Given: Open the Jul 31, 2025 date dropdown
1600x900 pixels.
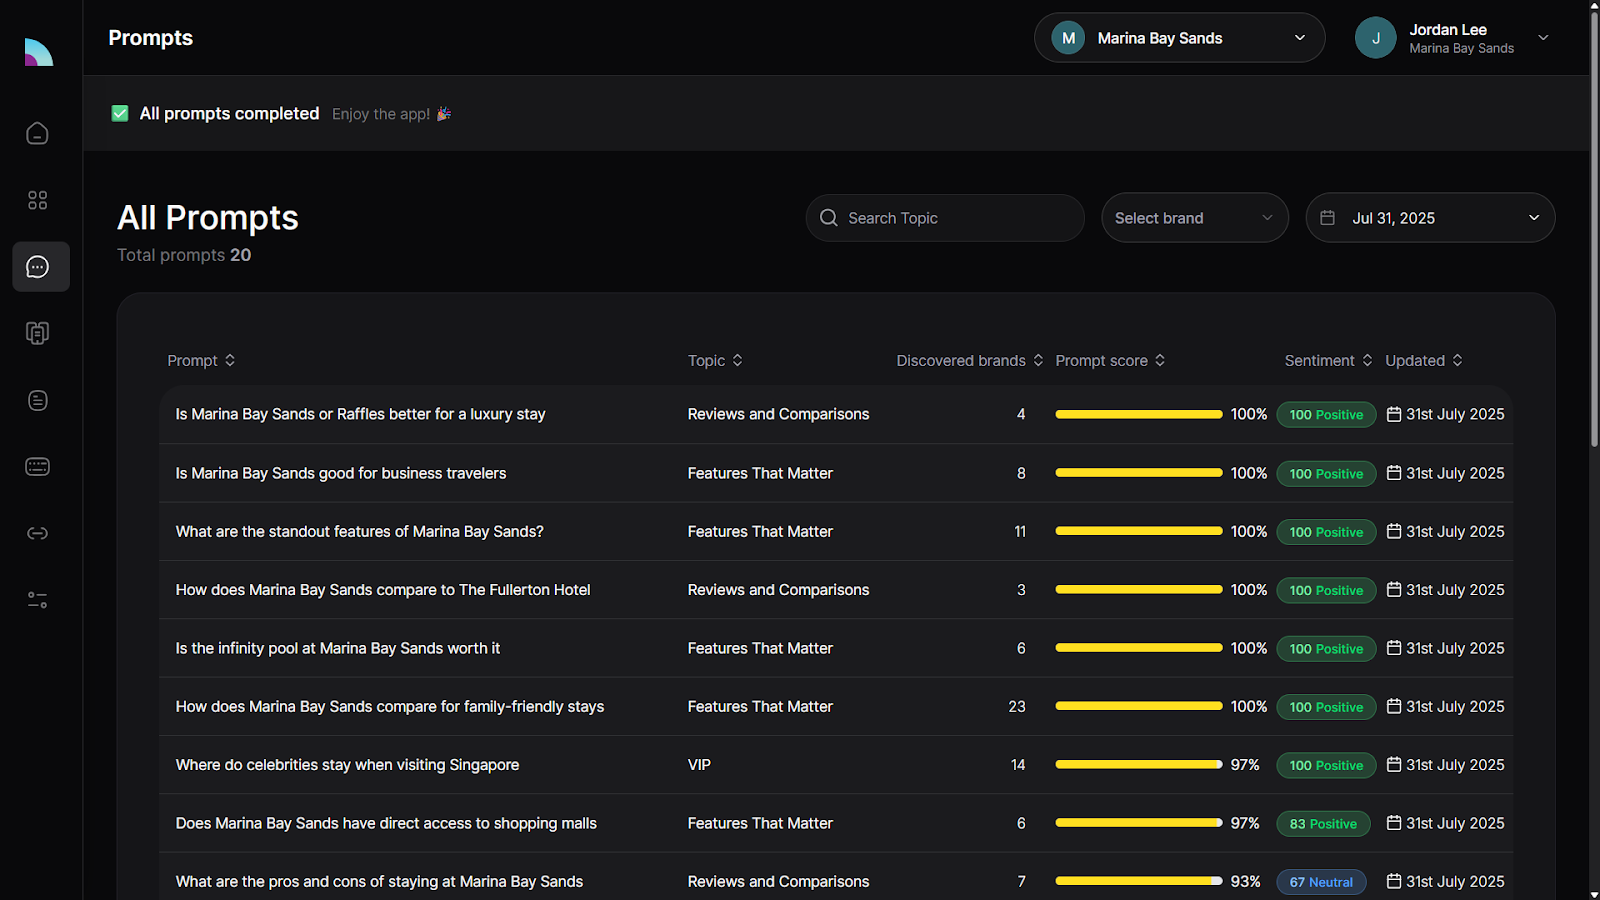Looking at the screenshot, I should (x=1430, y=218).
